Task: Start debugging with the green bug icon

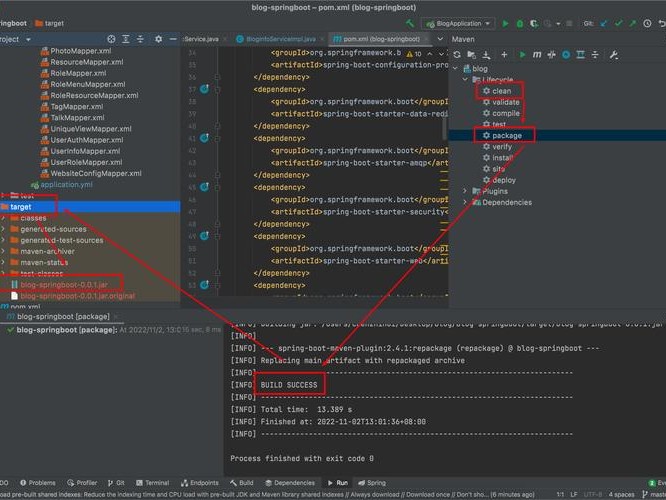Action: [519, 24]
